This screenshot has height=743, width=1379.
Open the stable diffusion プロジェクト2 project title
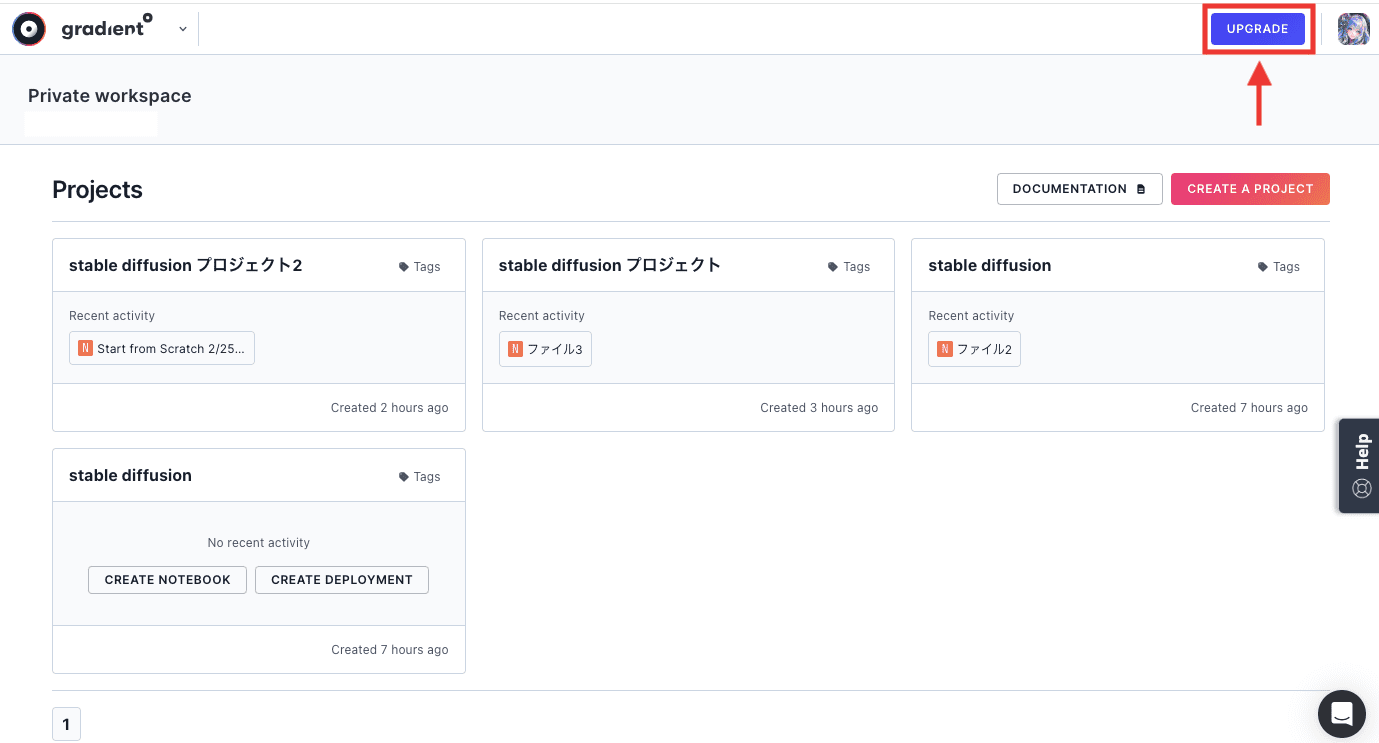point(185,265)
